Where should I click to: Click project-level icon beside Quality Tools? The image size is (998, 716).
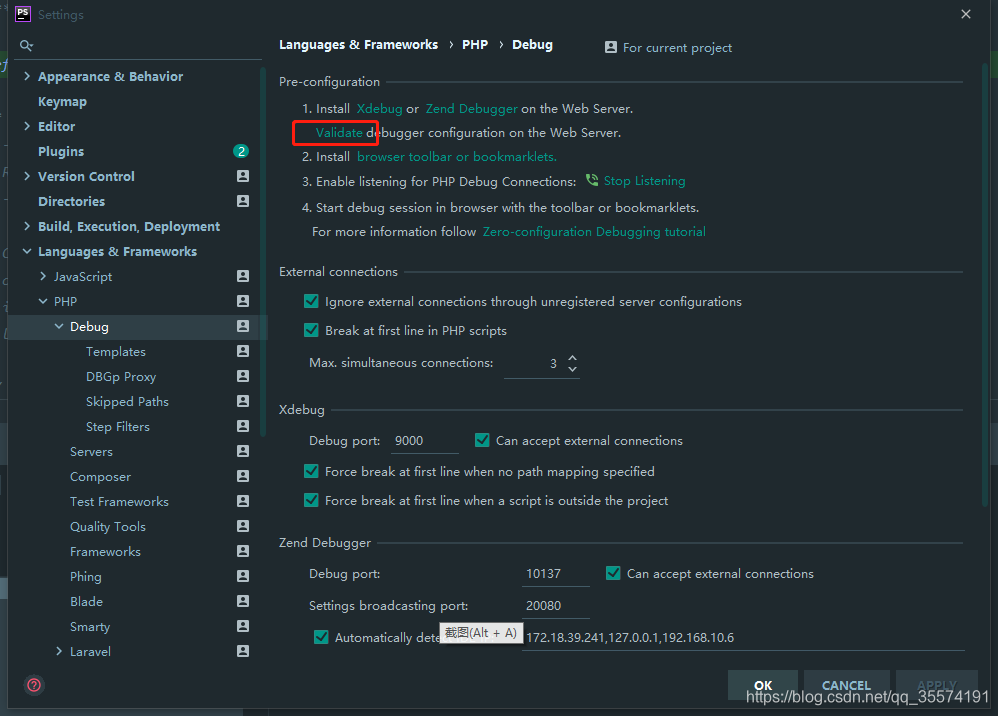[243, 526]
